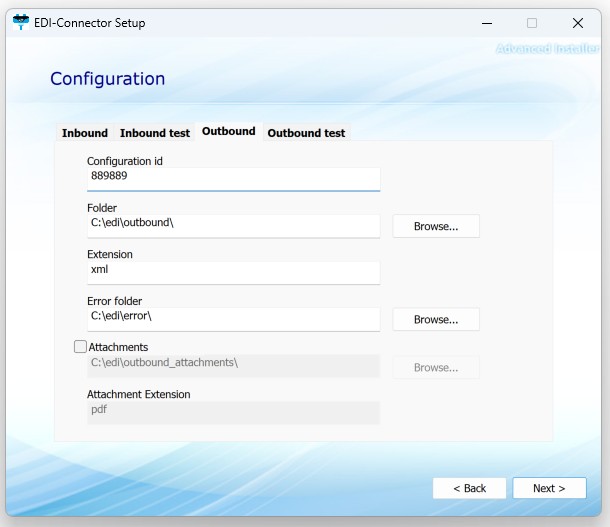Minimize the EDI-Connector Setup window
The width and height of the screenshot is (610, 527).
pos(485,23)
